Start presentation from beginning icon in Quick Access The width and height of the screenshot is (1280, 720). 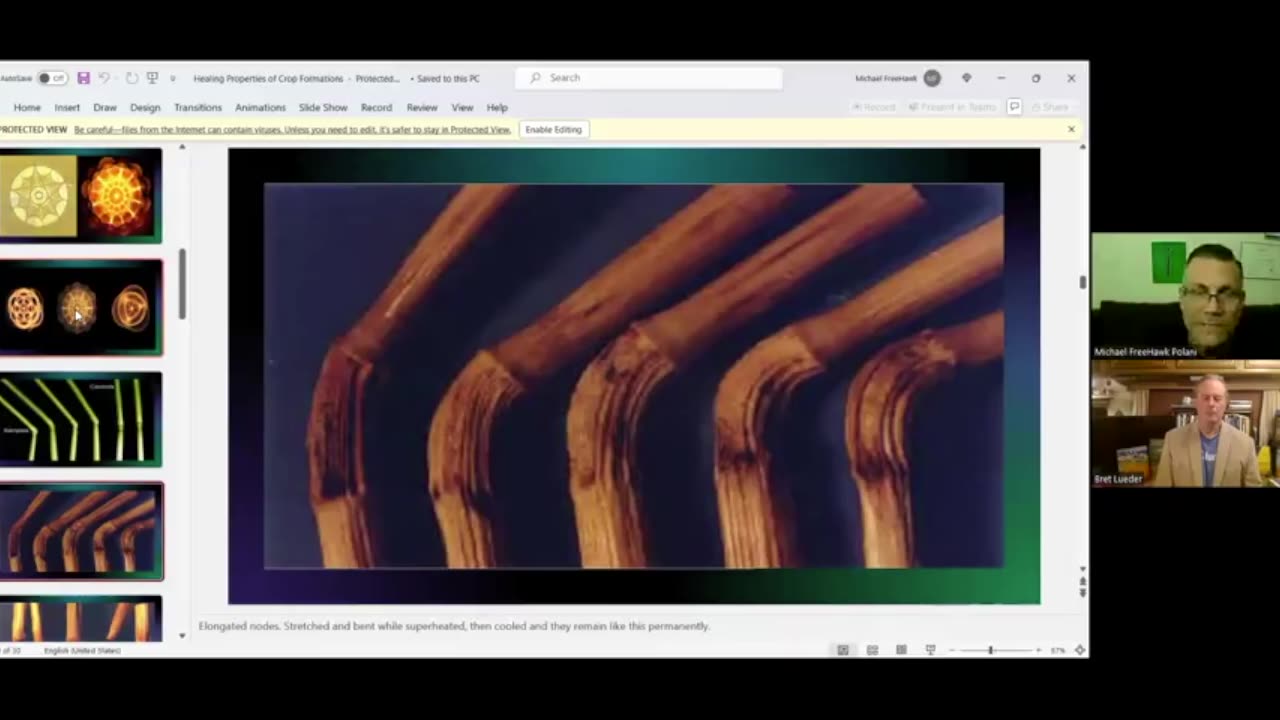click(x=152, y=78)
